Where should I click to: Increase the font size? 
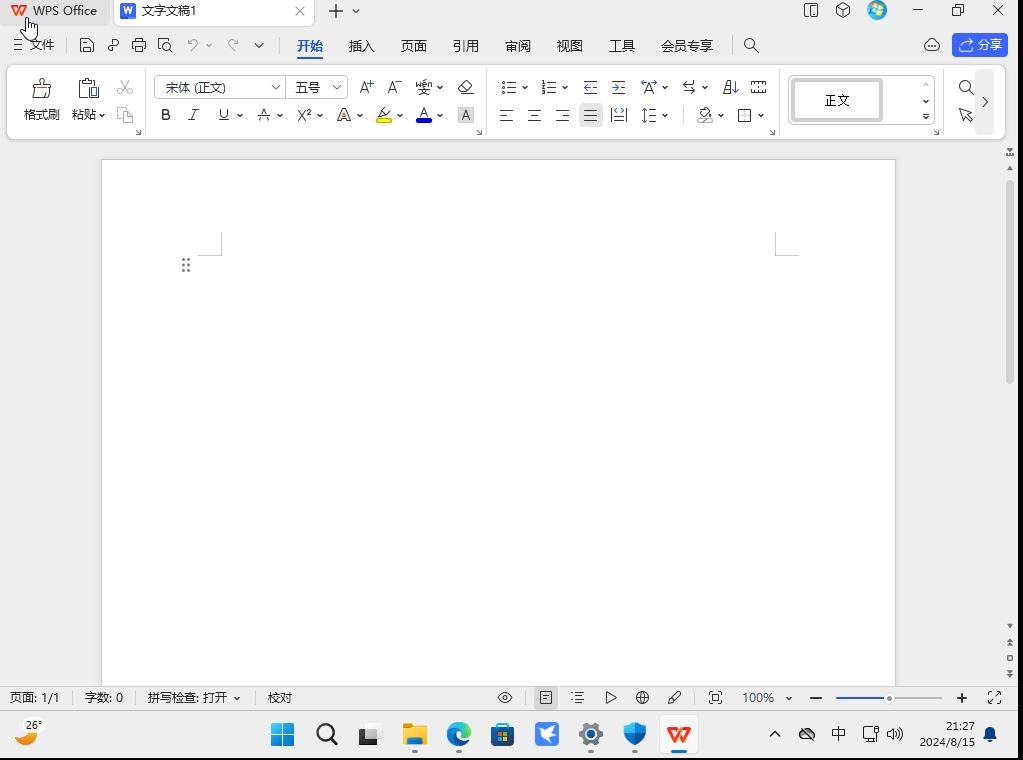pos(365,87)
